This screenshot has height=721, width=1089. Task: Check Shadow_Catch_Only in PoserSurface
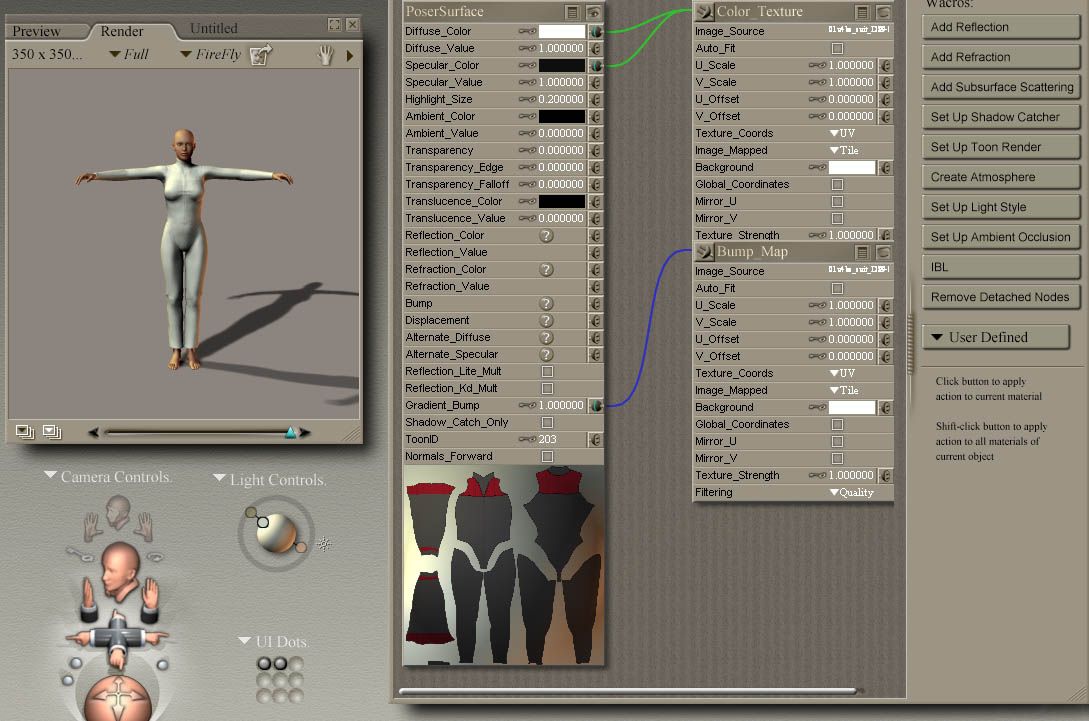pyautogui.click(x=547, y=423)
